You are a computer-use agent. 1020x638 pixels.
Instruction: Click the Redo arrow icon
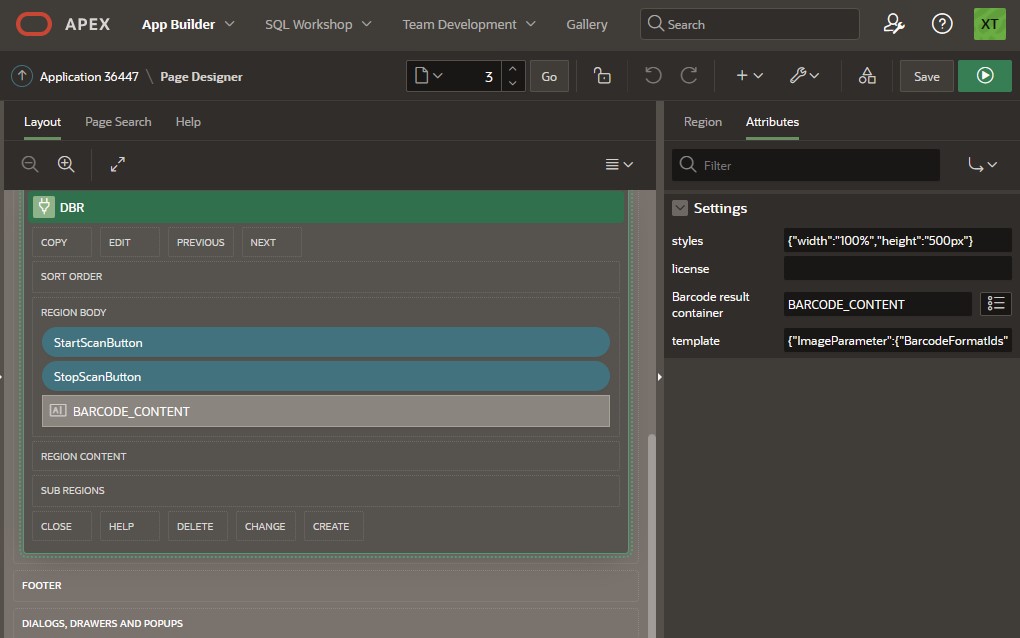tap(689, 76)
